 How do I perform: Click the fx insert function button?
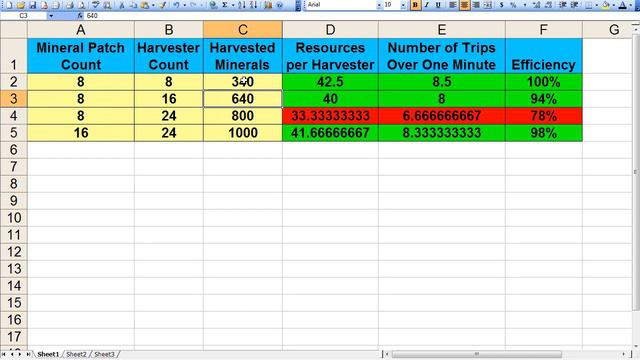pyautogui.click(x=80, y=16)
